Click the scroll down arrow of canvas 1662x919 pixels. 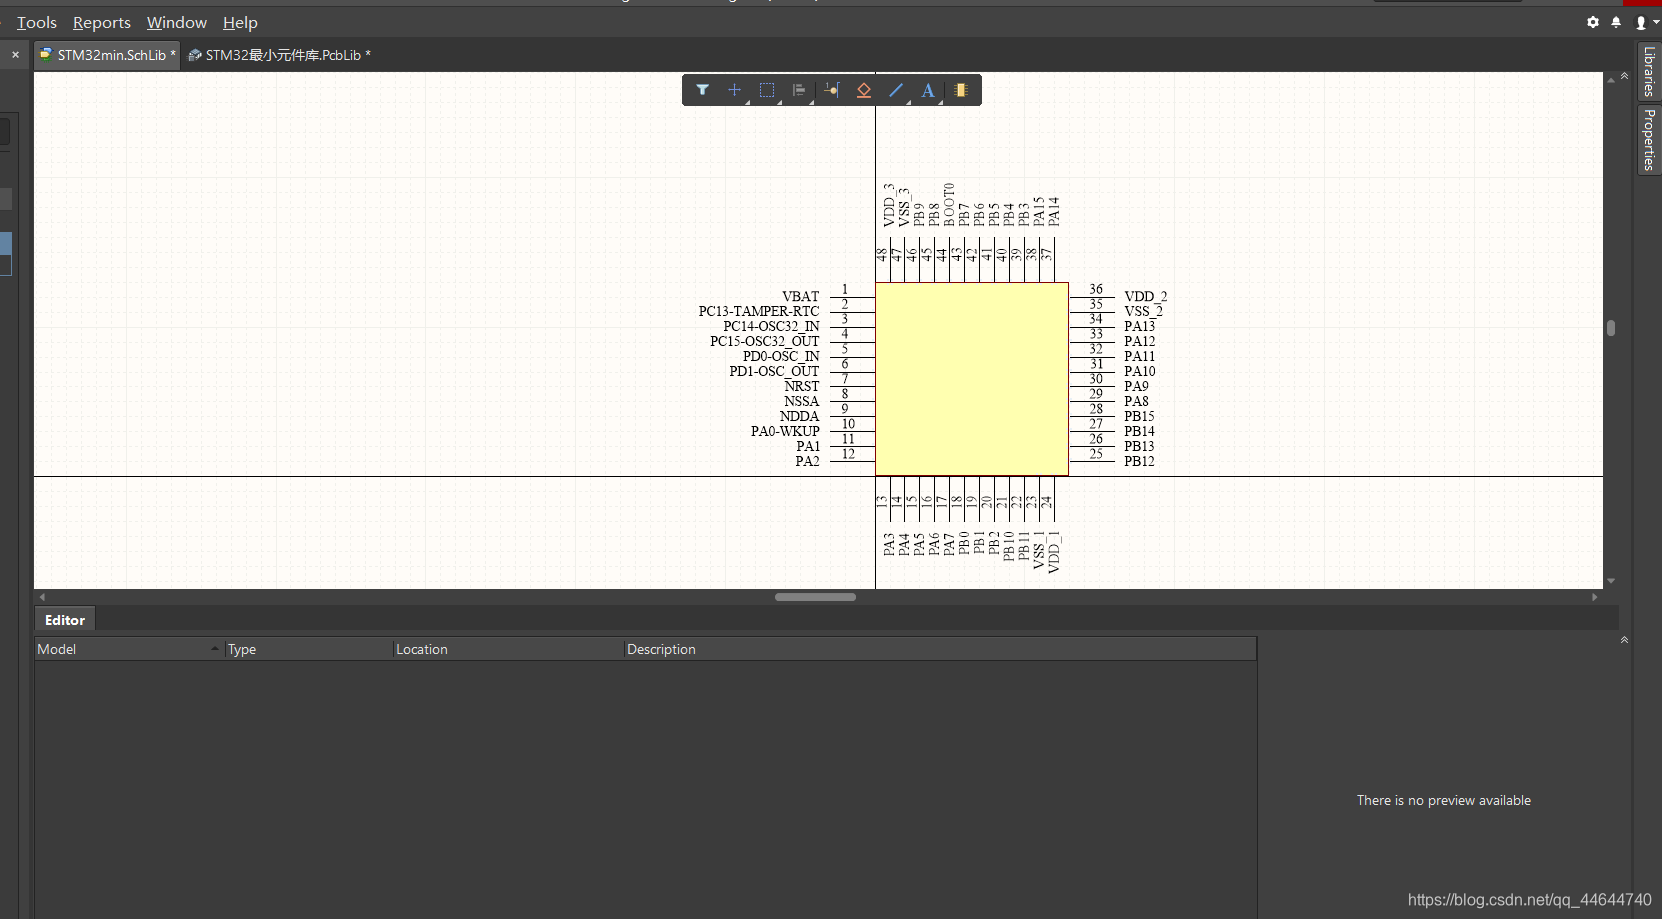pos(1611,581)
